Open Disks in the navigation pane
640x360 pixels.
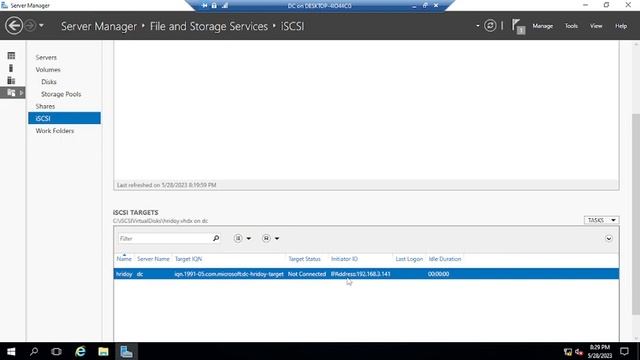click(49, 82)
